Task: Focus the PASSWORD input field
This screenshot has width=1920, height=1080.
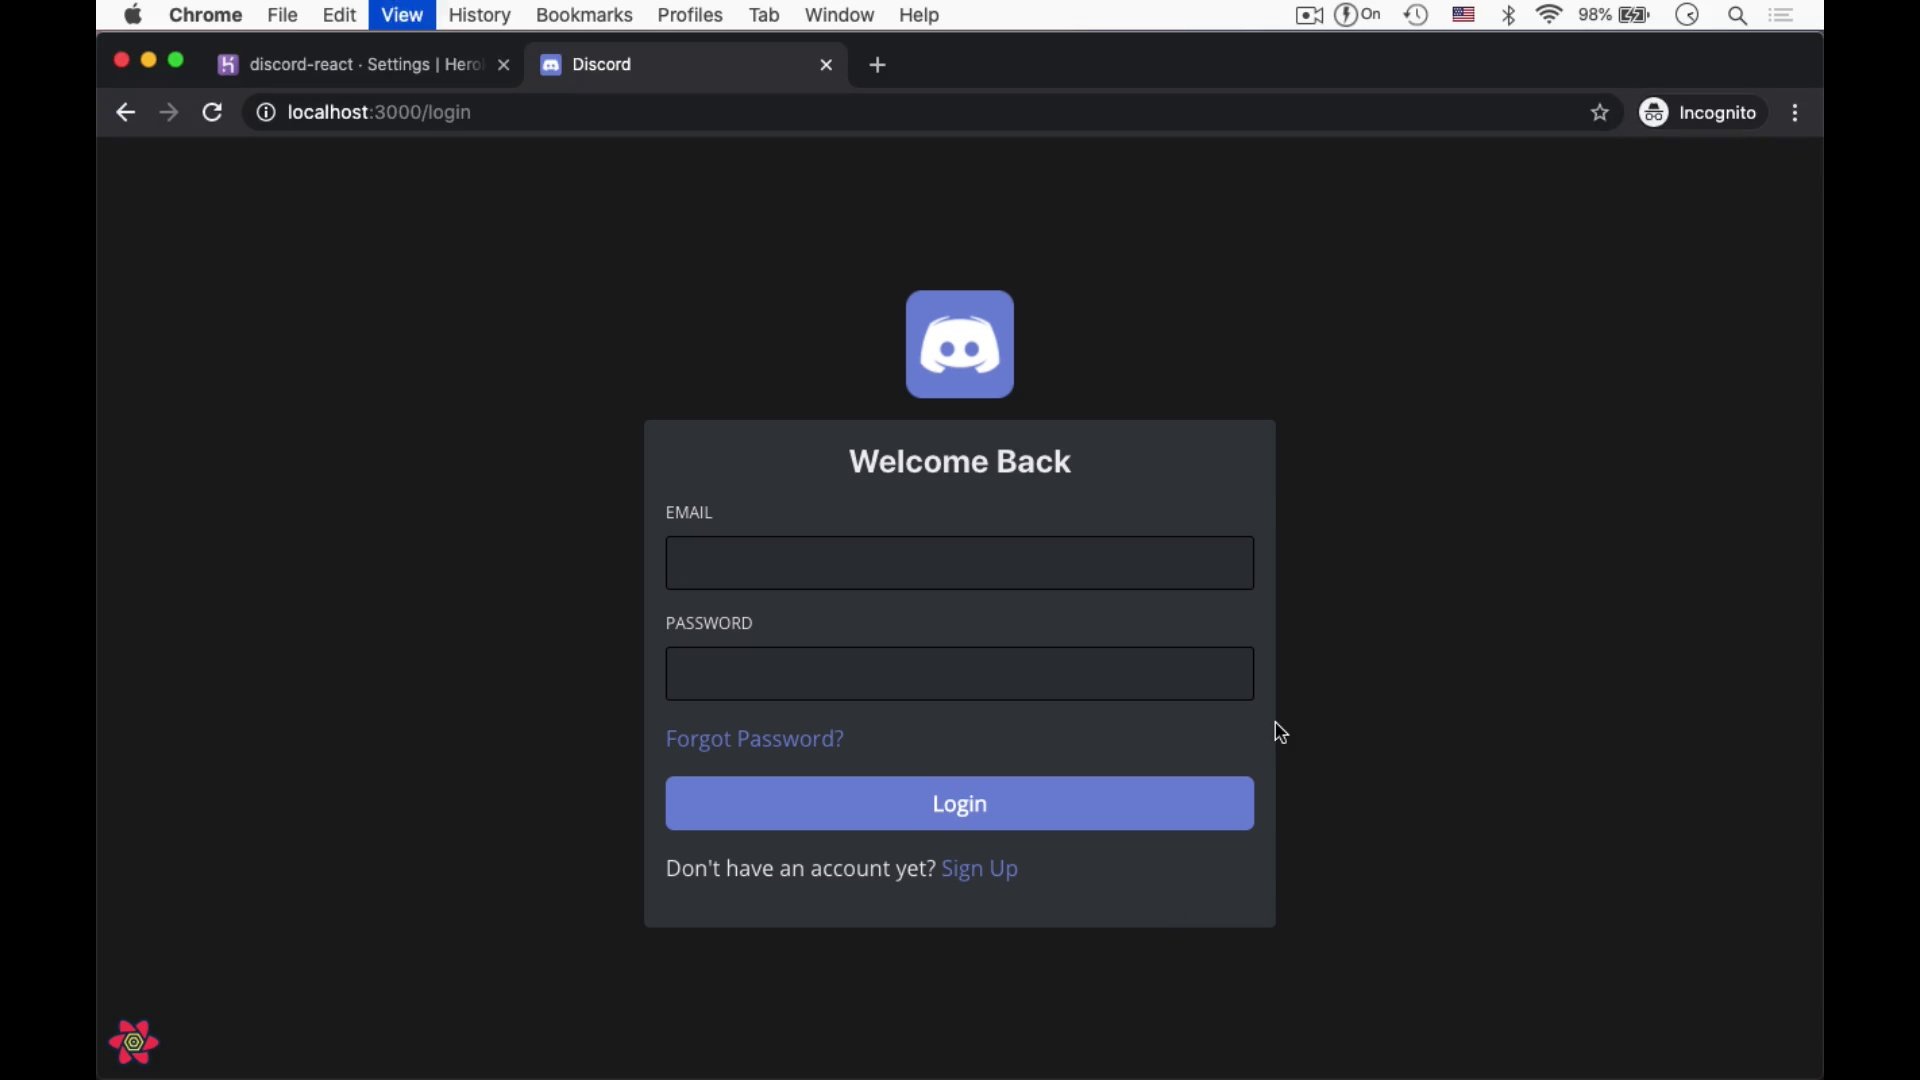Action: (x=959, y=674)
